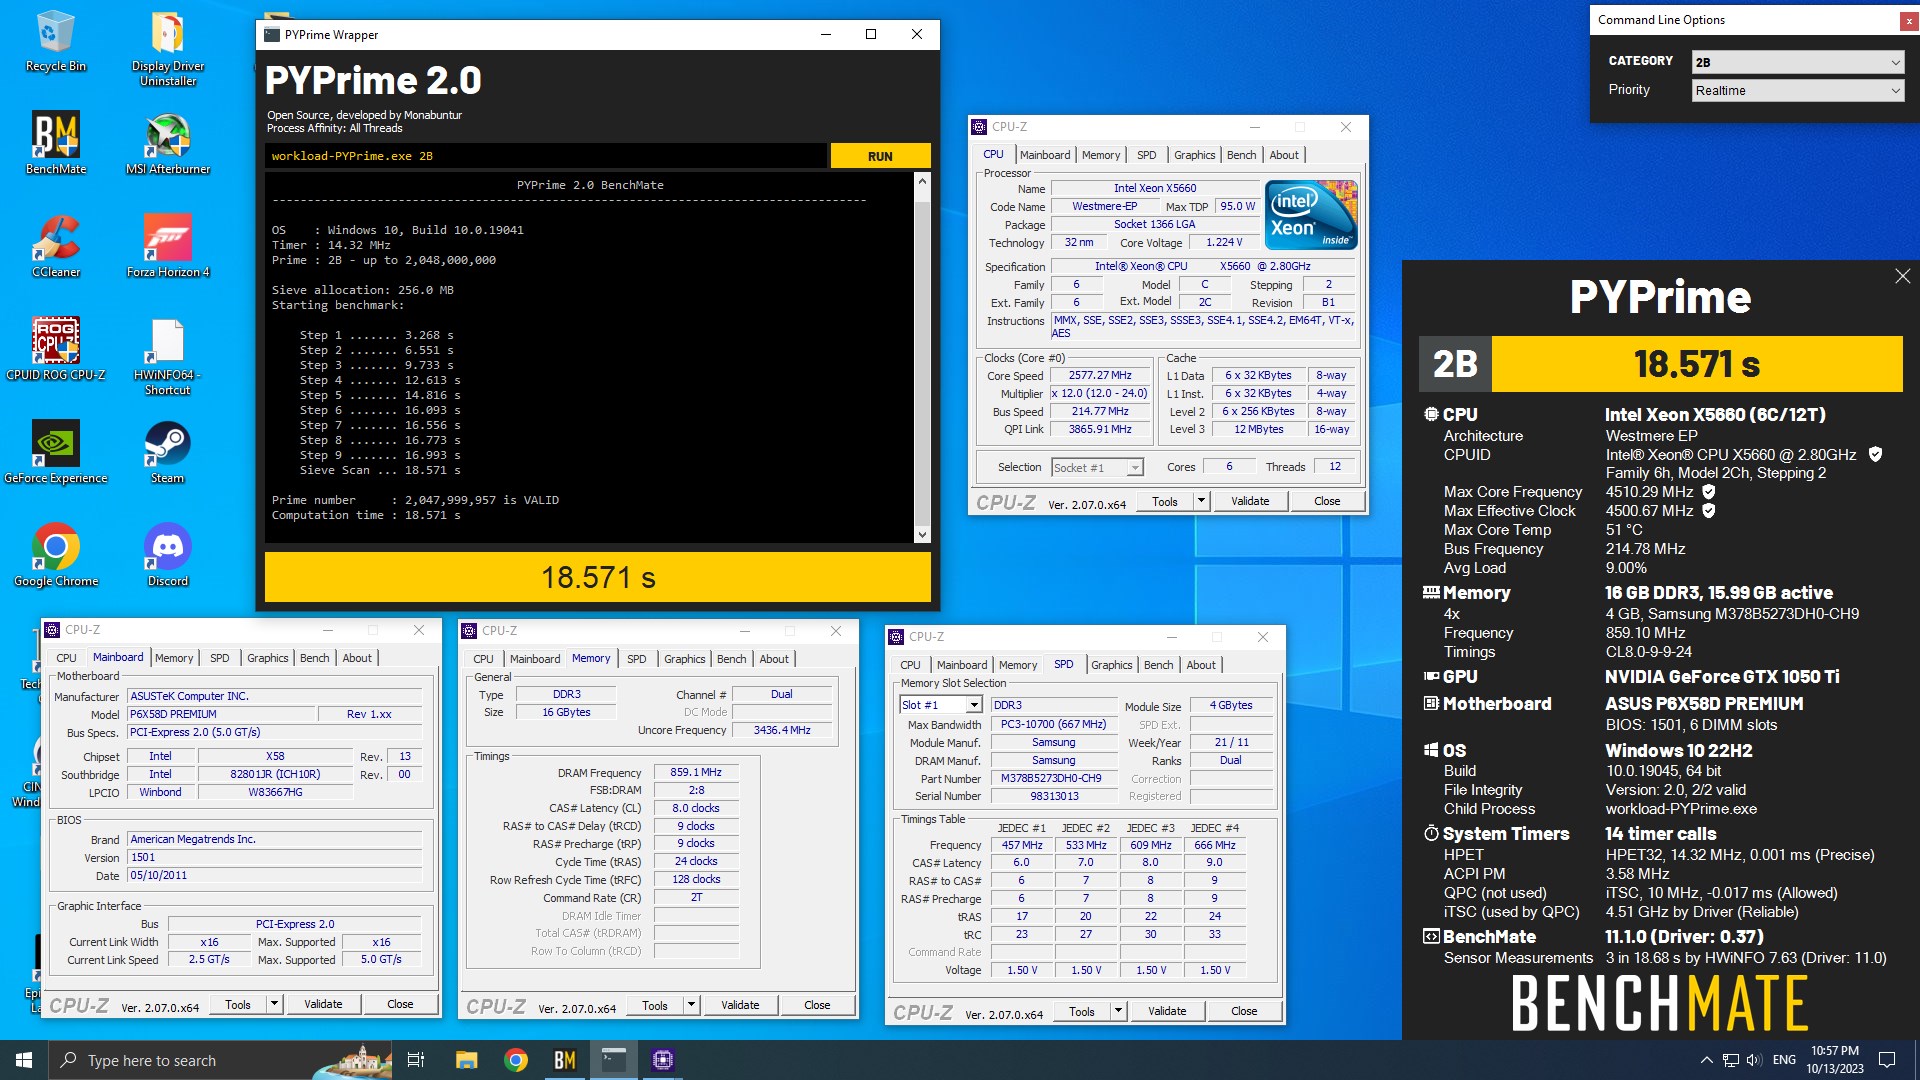The height and width of the screenshot is (1080, 1920).
Task: Click the clock and date in taskbar
Action: pos(1834,1060)
